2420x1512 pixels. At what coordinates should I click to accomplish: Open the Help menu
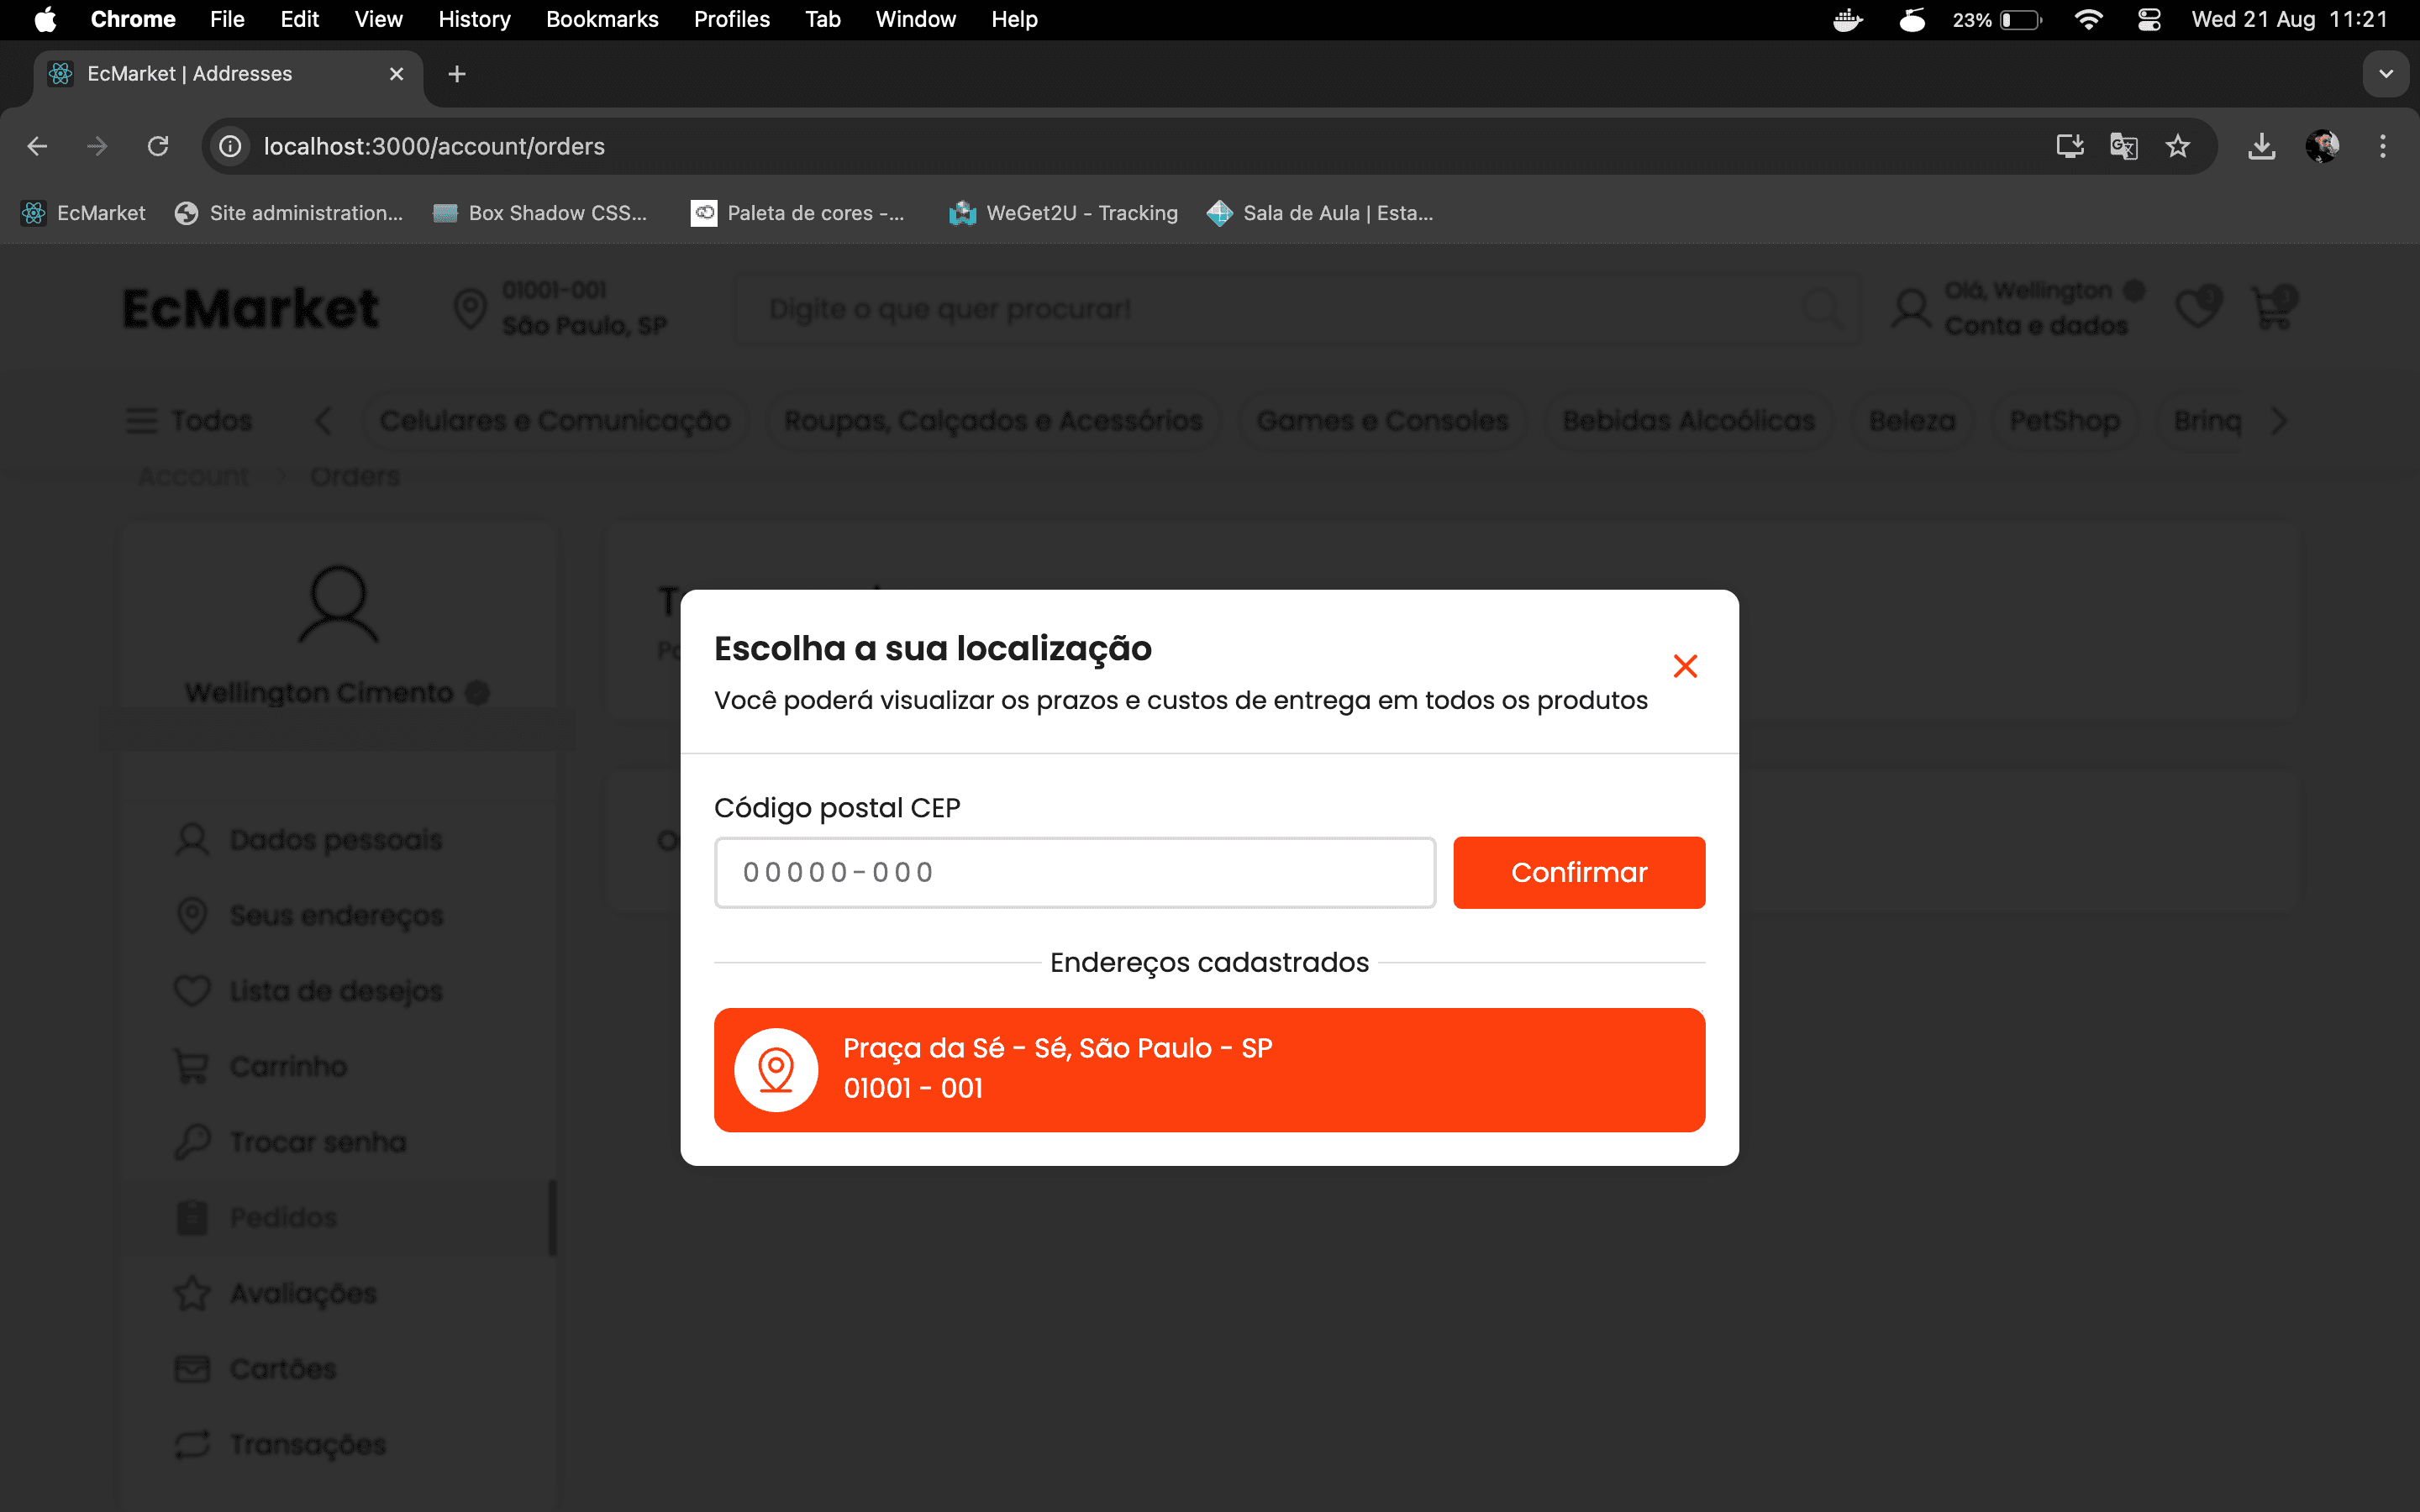point(1014,20)
